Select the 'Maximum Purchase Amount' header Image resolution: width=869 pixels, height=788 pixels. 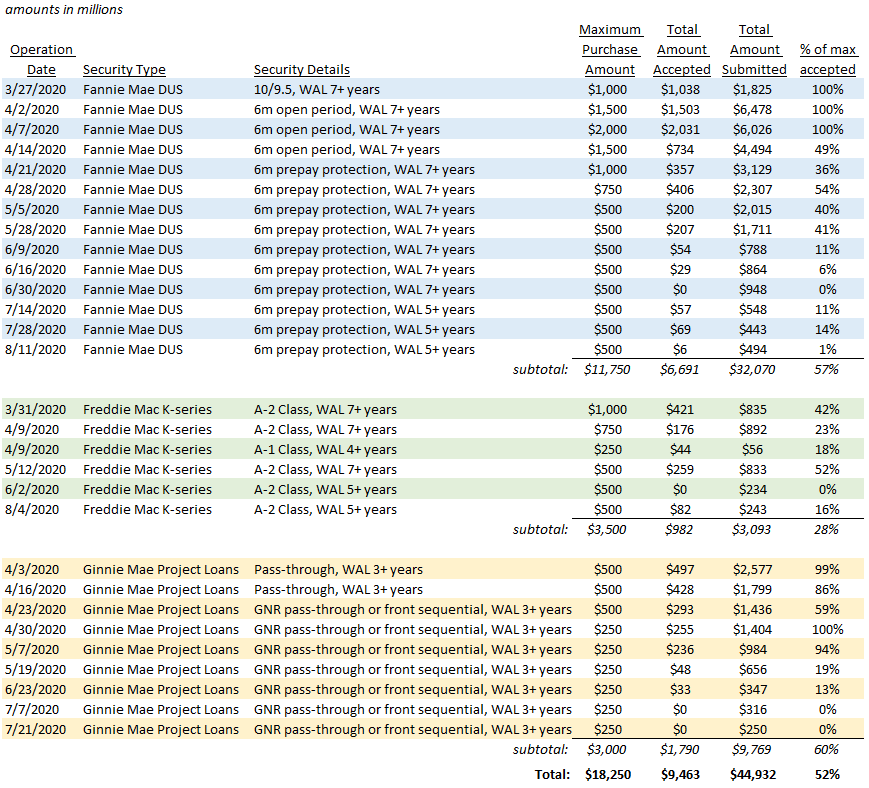point(610,50)
